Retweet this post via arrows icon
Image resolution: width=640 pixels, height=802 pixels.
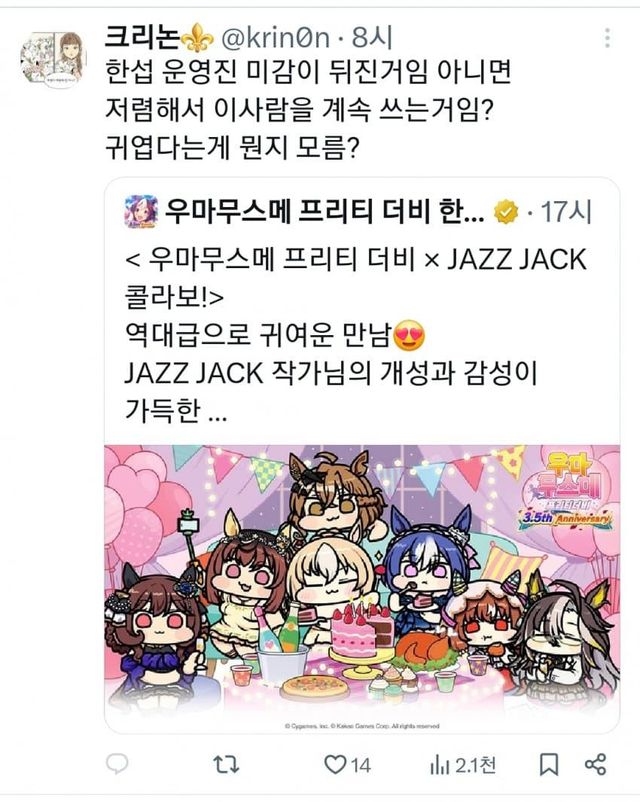[226, 765]
